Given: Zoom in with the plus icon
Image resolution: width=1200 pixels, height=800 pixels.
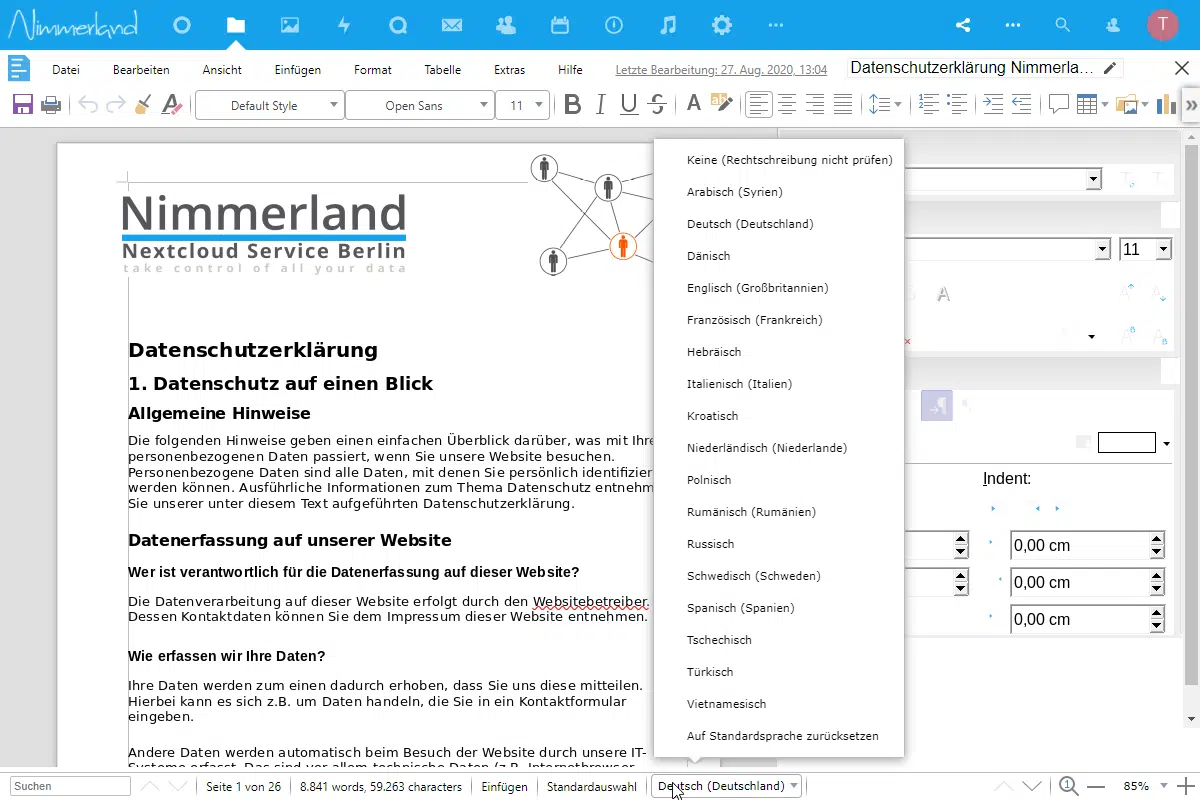Looking at the screenshot, I should click(x=1187, y=786).
